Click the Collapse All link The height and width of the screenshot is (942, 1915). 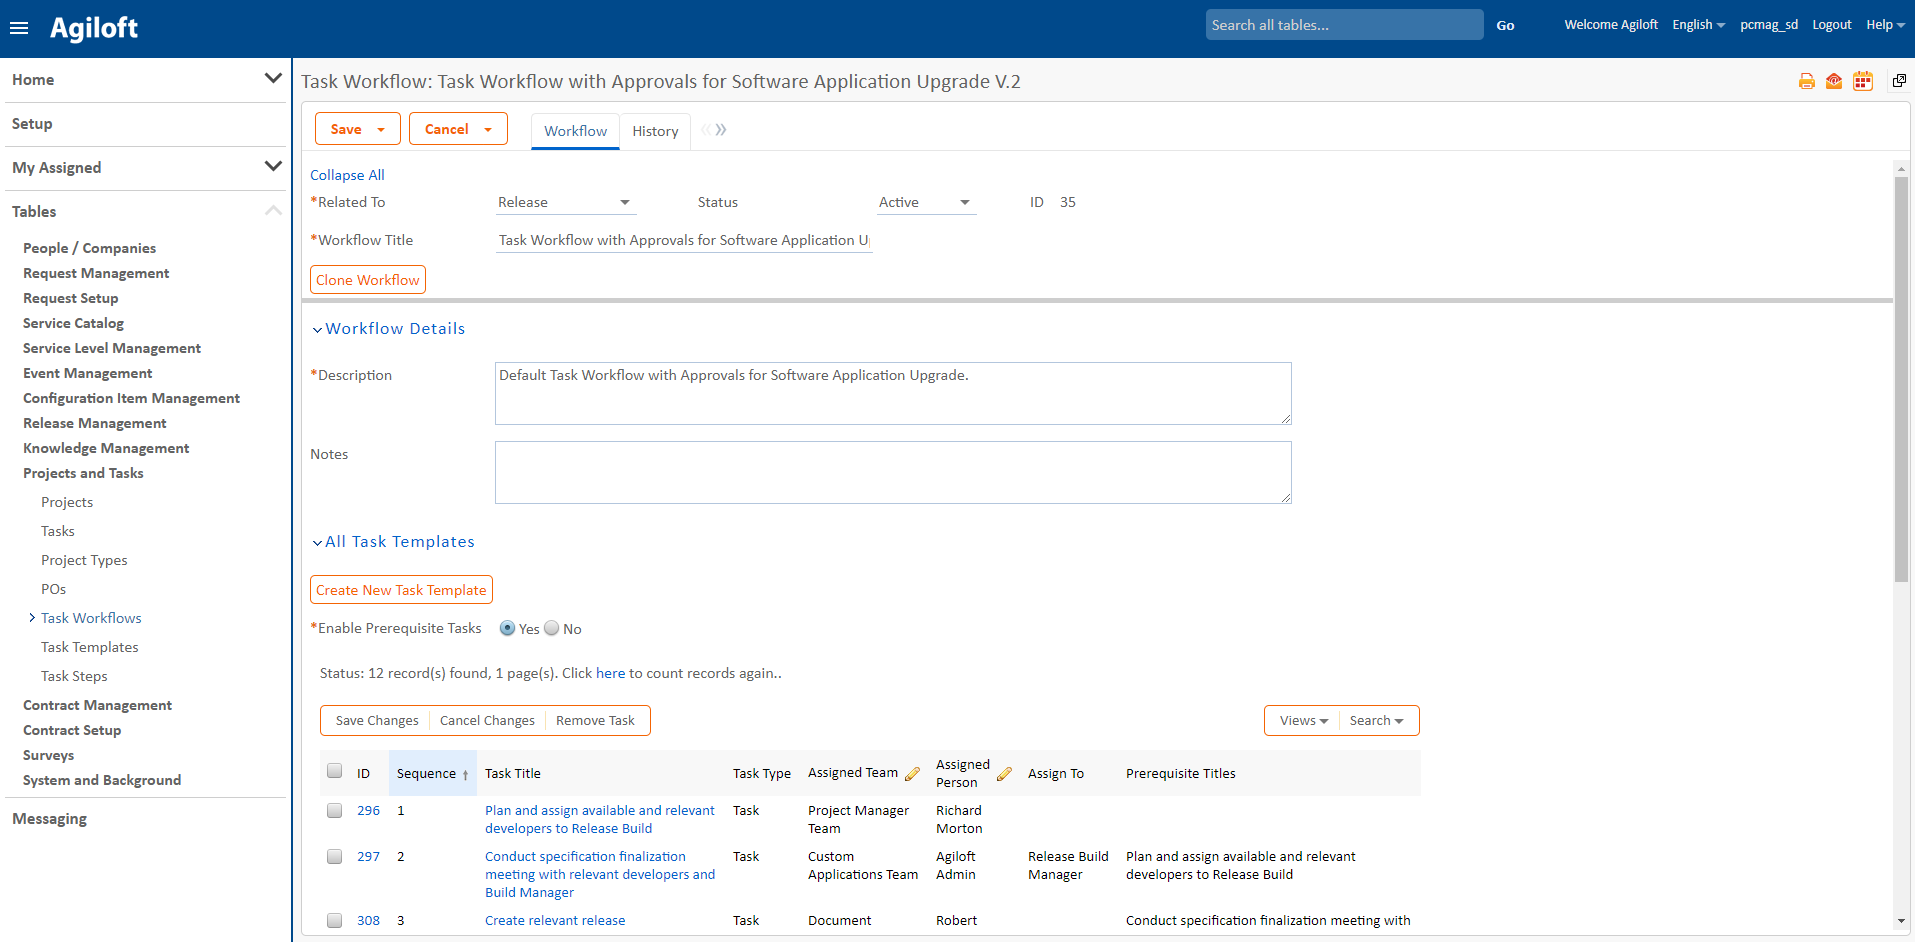(x=347, y=175)
